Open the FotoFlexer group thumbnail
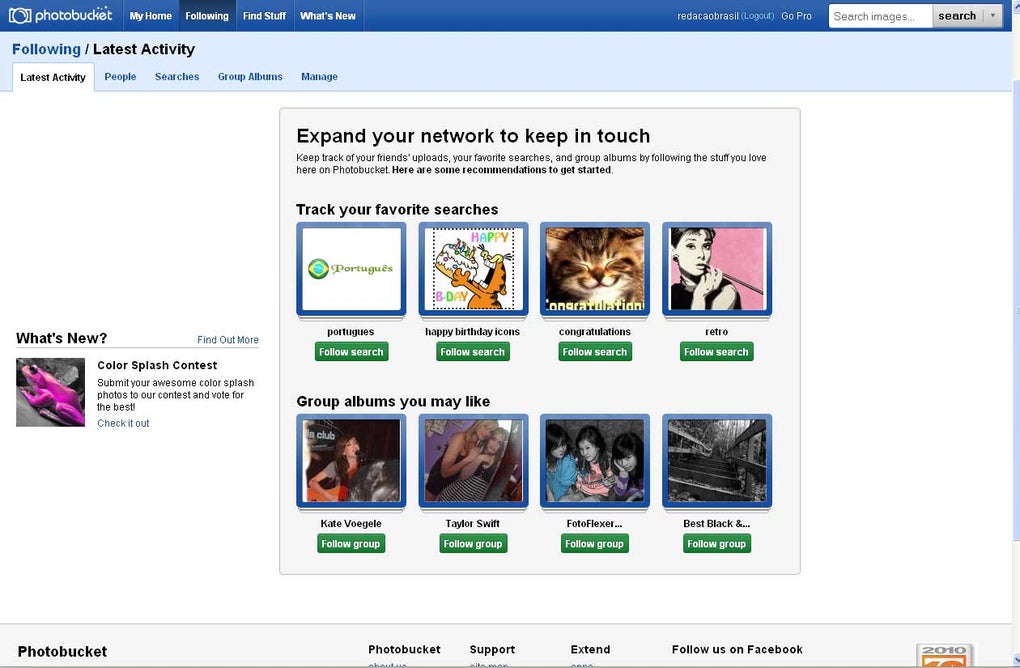Screen dimensions: 1020x668 595,461
